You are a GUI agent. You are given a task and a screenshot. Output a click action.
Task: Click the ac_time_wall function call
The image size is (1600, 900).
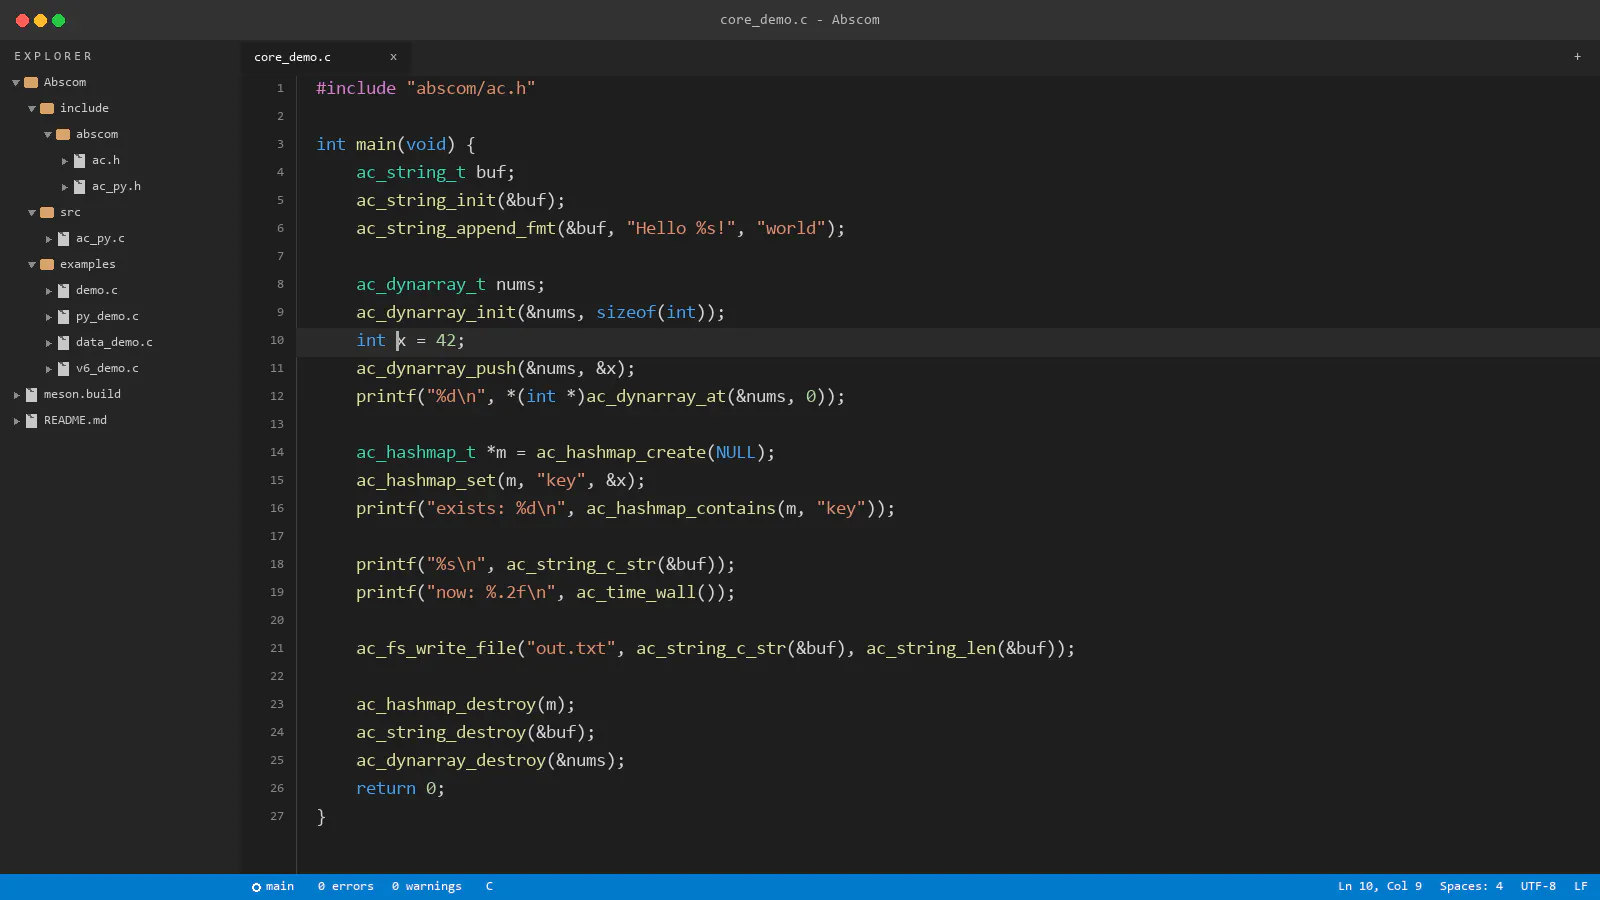pyautogui.click(x=636, y=592)
